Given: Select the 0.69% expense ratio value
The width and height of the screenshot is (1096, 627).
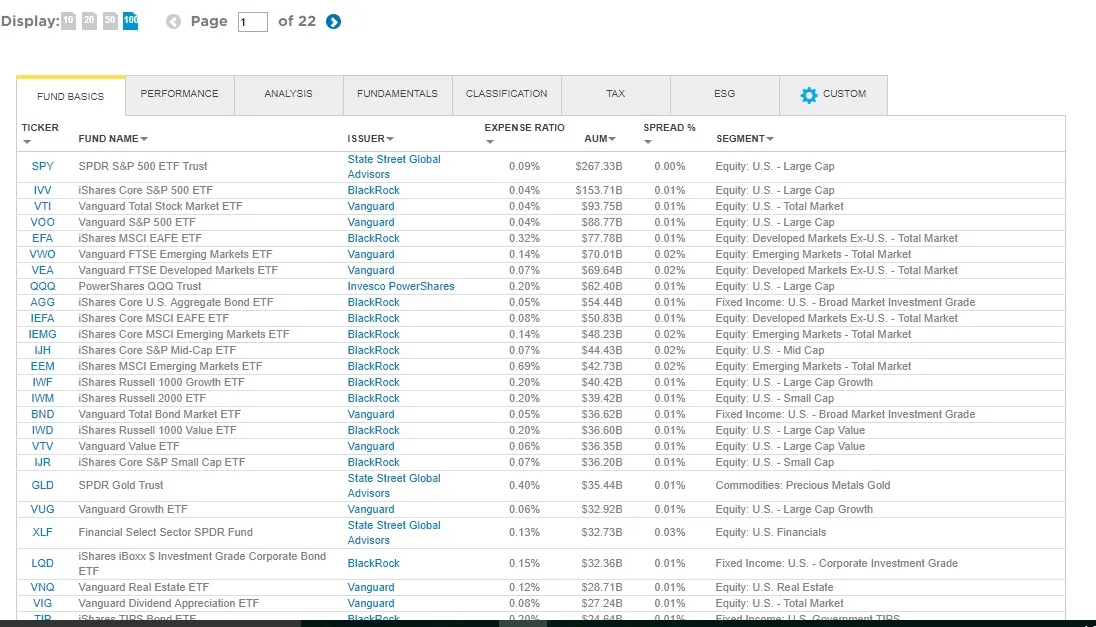Looking at the screenshot, I should pyautogui.click(x=524, y=366).
